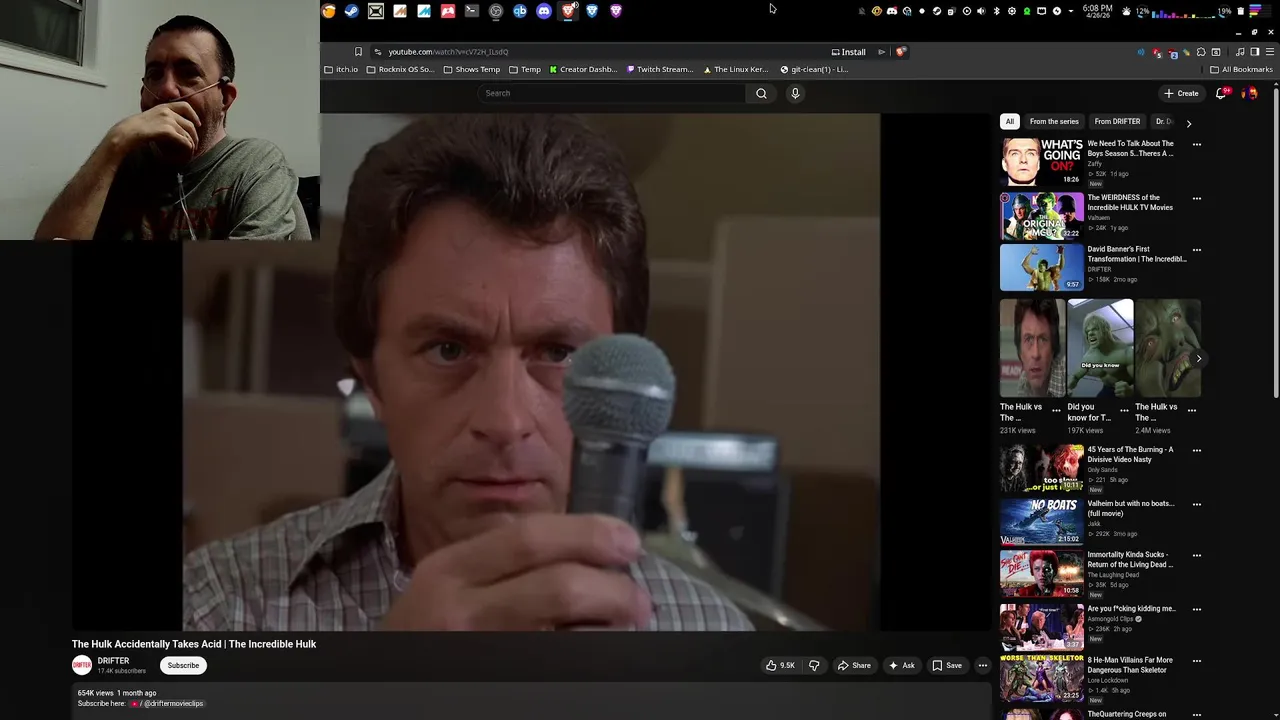Open options for 8 He-Man Villains video
This screenshot has height=720, width=1280.
click(x=1196, y=661)
